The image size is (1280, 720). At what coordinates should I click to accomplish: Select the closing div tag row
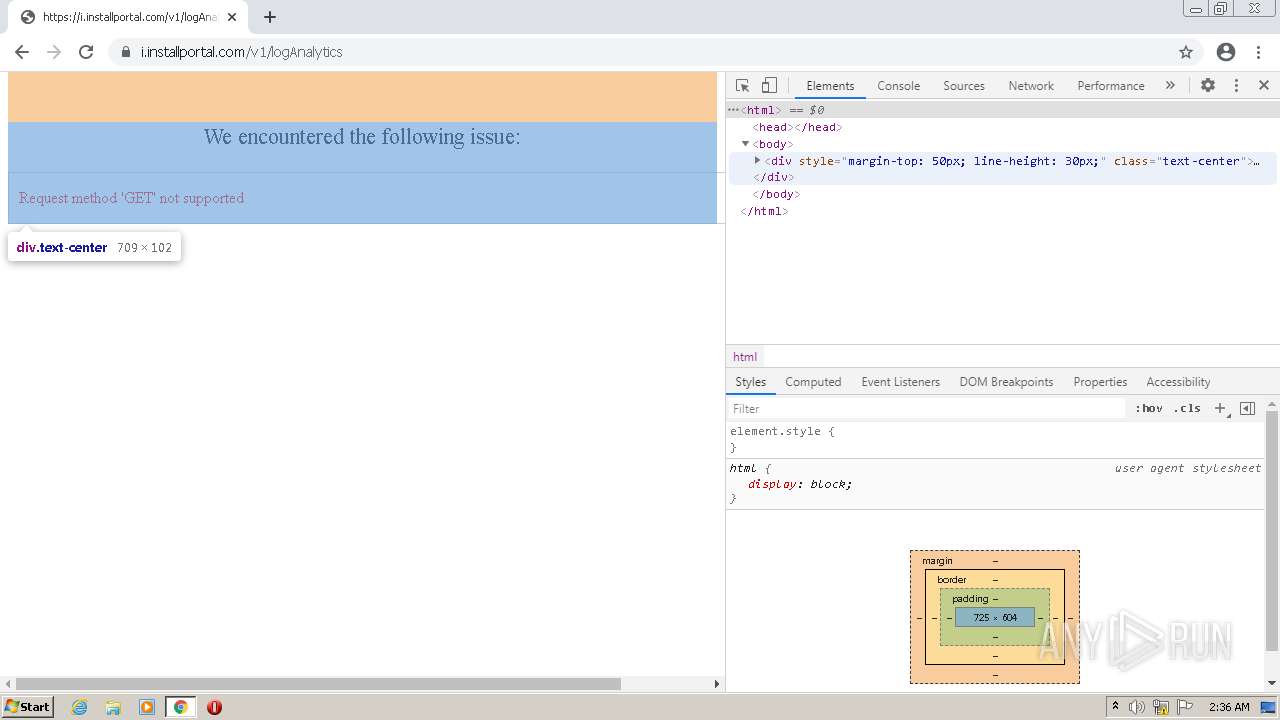tap(1003, 177)
